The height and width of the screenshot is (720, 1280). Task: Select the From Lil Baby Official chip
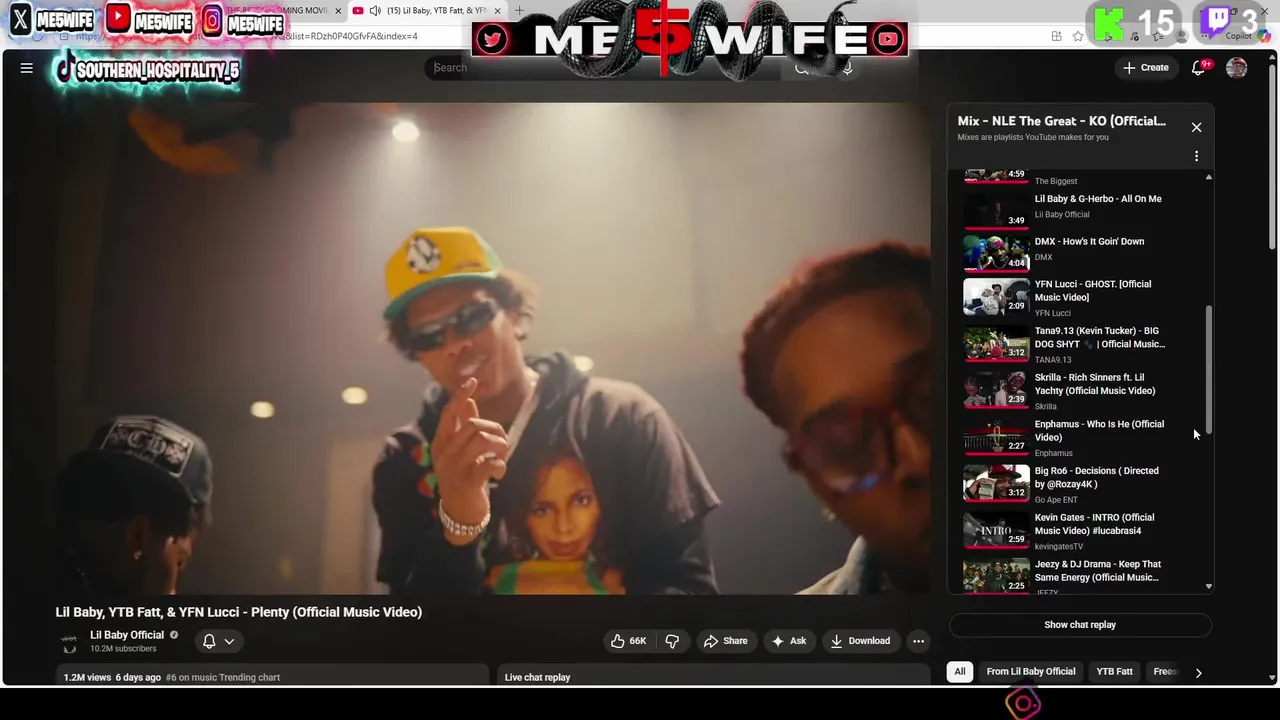pyautogui.click(x=1031, y=671)
